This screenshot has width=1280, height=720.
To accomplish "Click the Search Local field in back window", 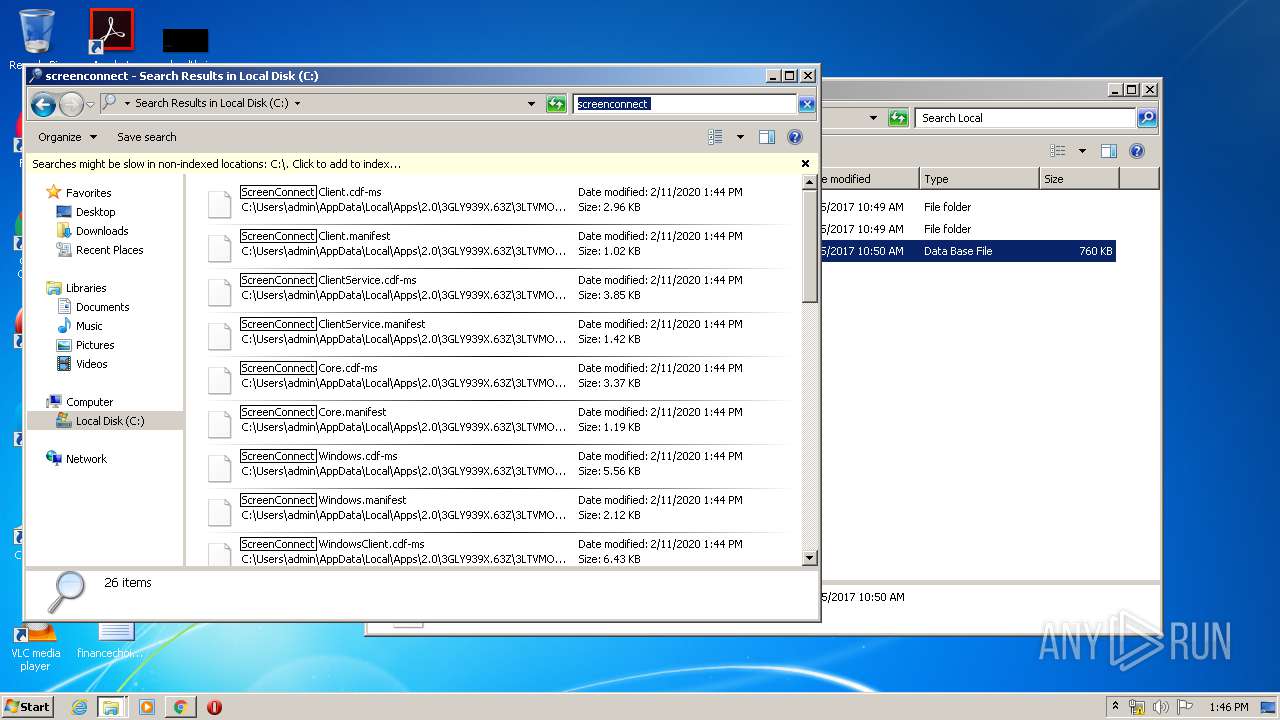I will (x=1027, y=118).
